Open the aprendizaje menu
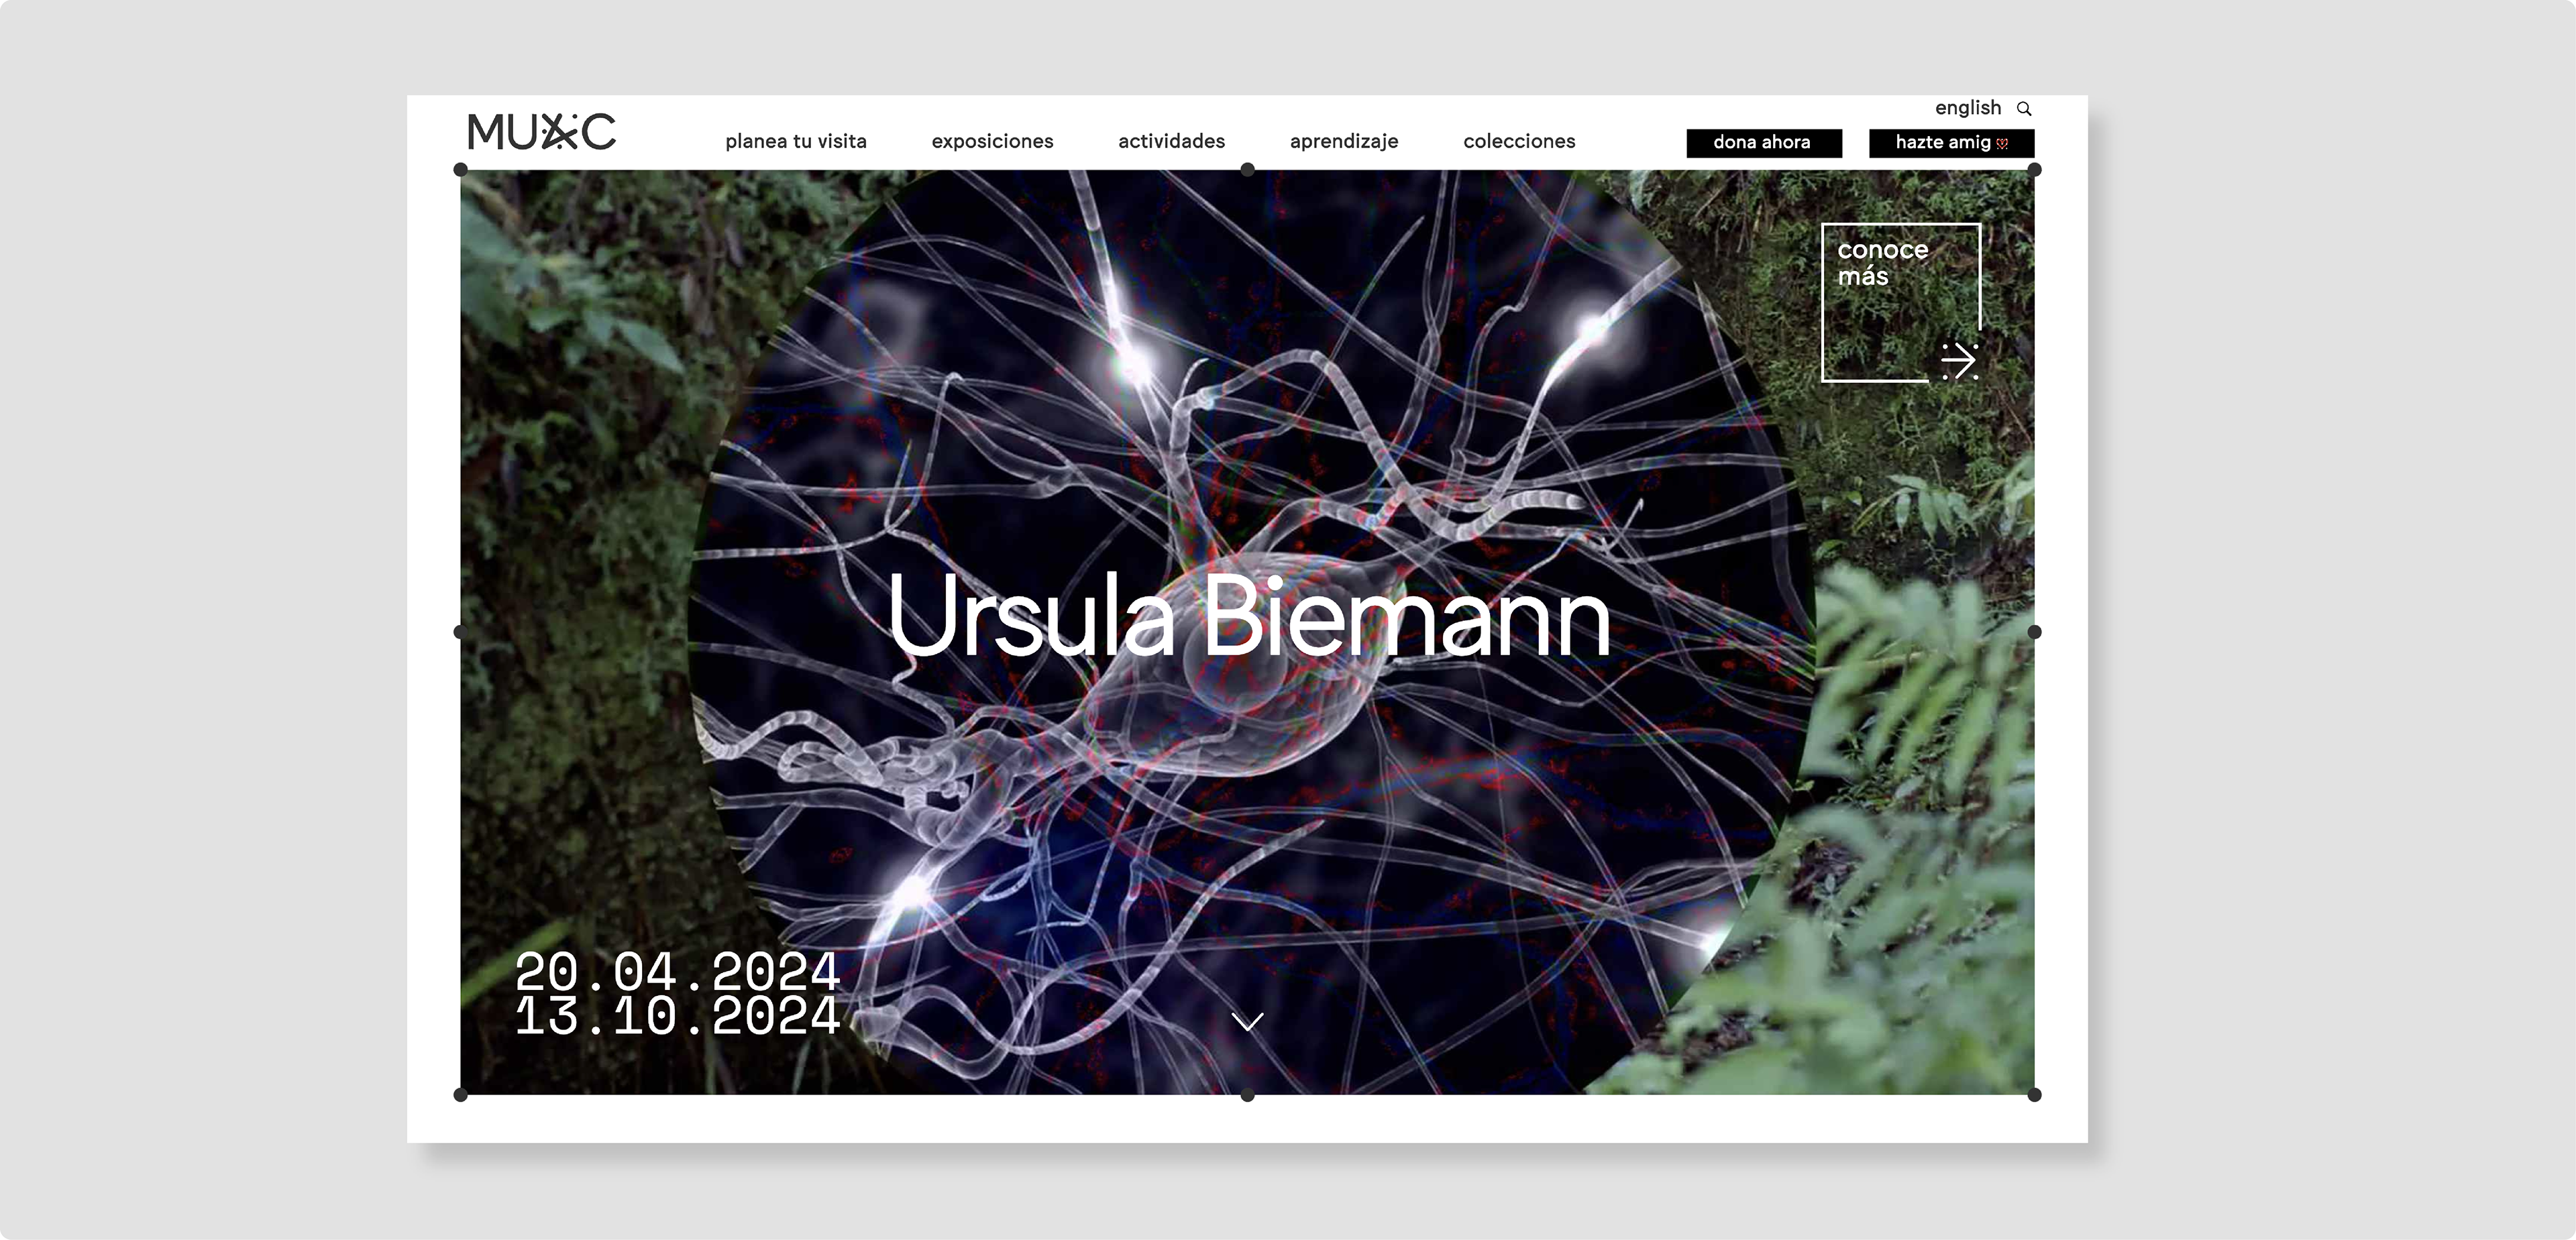This screenshot has height=1240, width=2576. (x=1344, y=141)
